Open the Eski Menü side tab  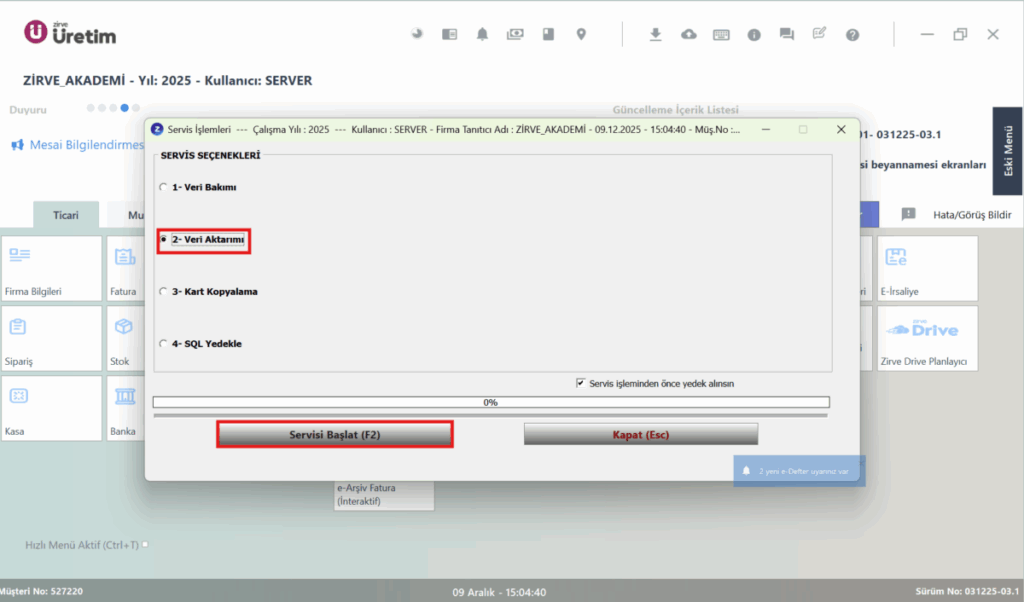click(x=1008, y=151)
